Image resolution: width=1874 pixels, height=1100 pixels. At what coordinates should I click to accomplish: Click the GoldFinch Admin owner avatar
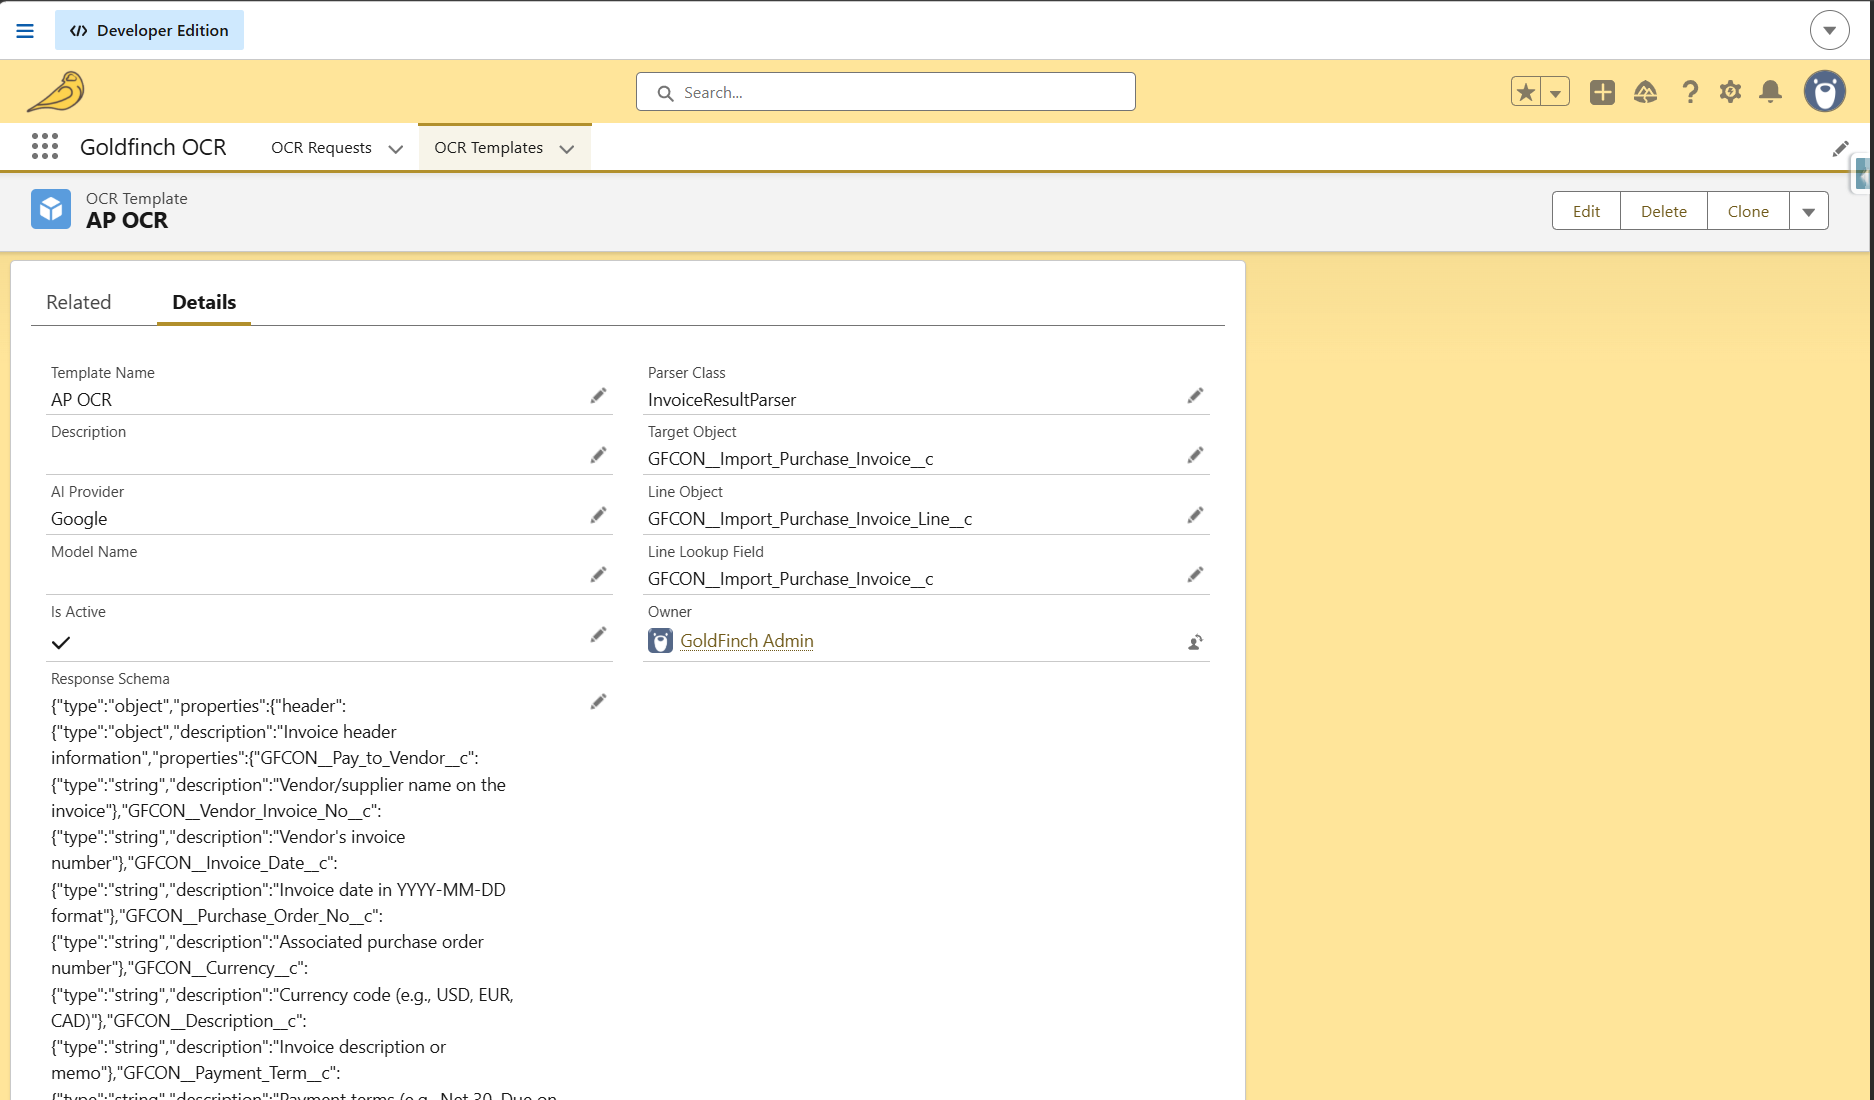[x=660, y=641]
